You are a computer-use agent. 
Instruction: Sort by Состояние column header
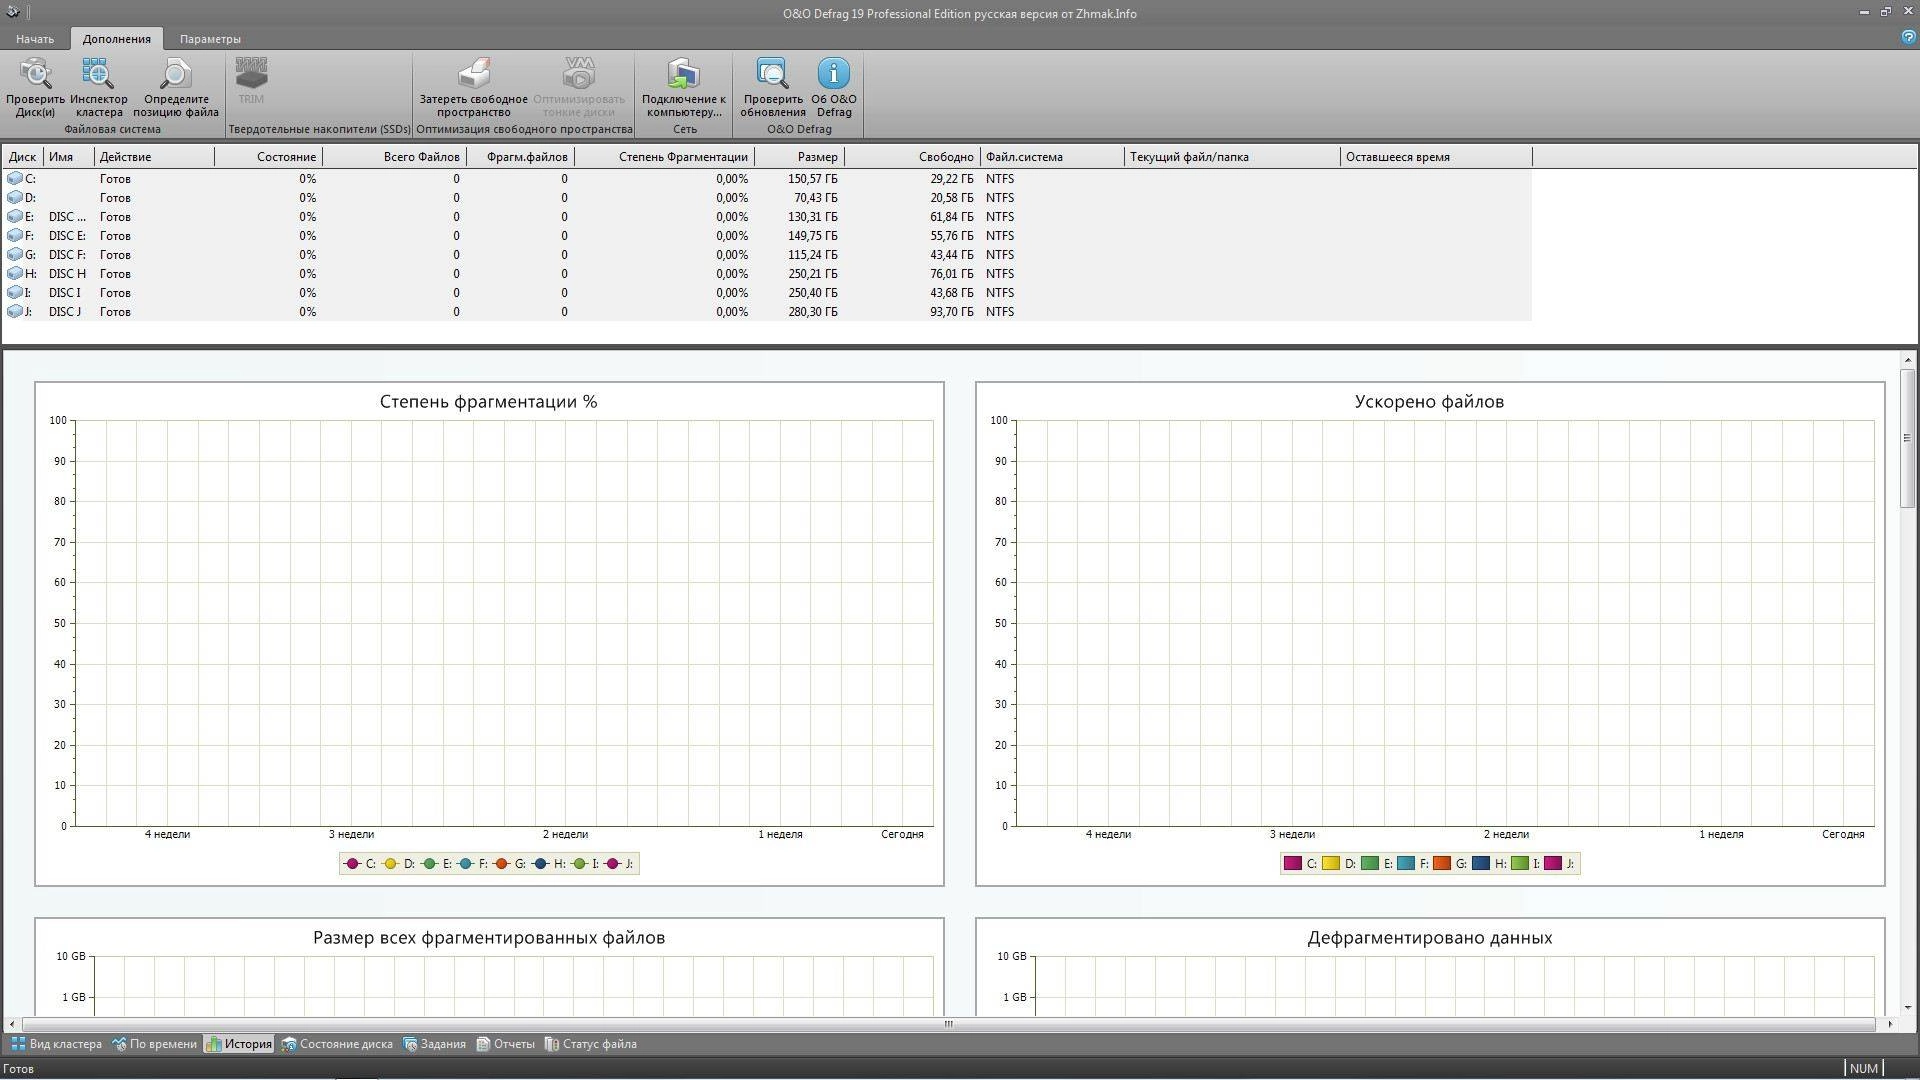[x=268, y=157]
